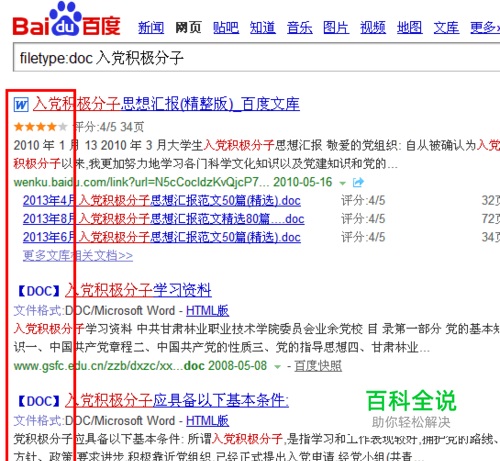Click 评分:4/5 beside the 2013年8月 document
Image resolution: width=500 pixels, height=461 pixels.
(x=363, y=219)
